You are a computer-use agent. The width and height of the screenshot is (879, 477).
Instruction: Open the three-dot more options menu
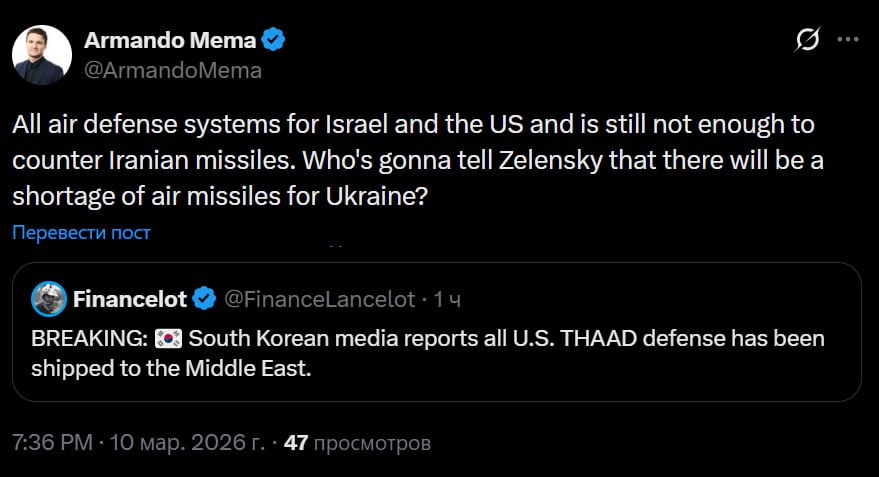click(x=847, y=40)
